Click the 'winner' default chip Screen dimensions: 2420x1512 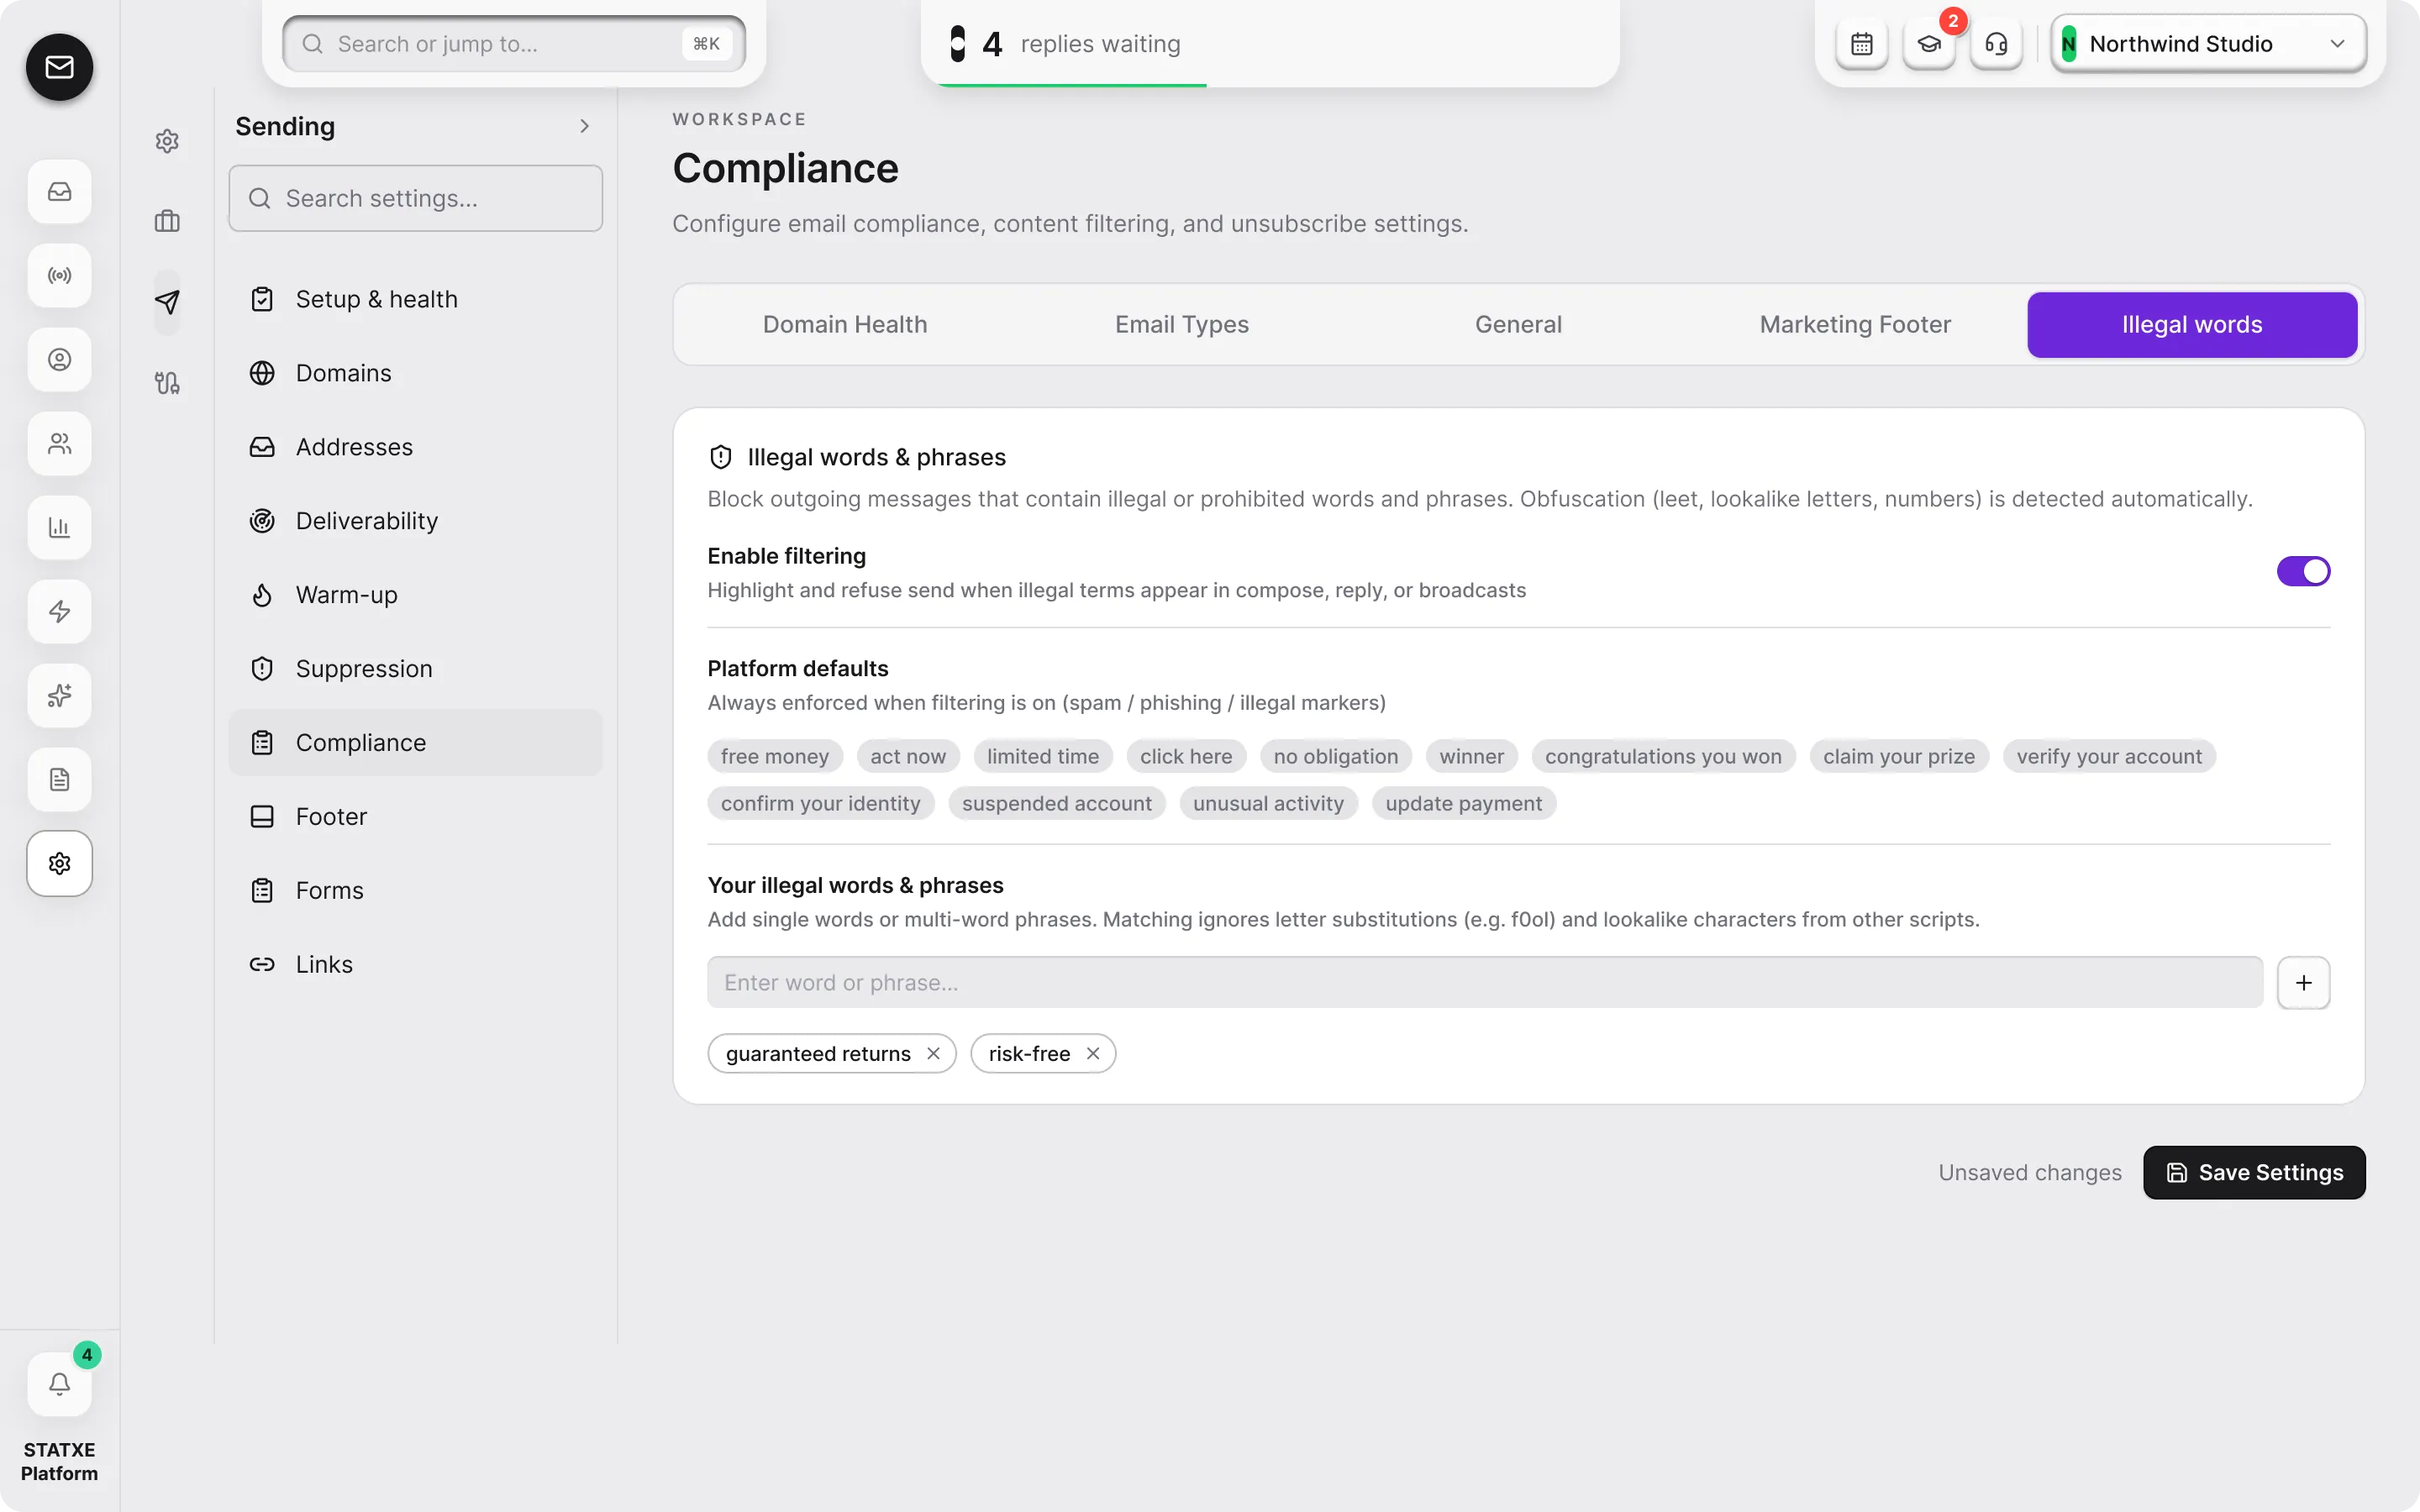[1471, 756]
